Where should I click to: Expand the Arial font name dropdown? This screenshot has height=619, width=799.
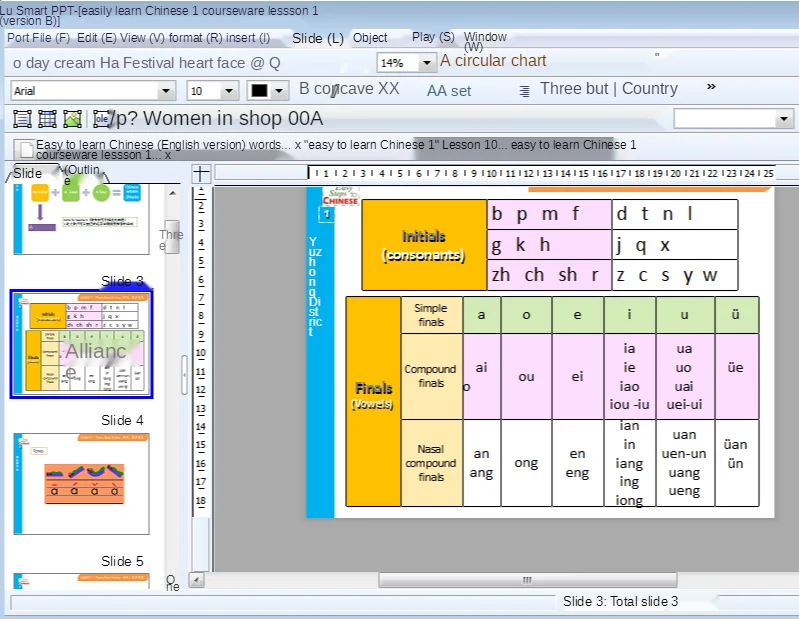pyautogui.click(x=166, y=91)
